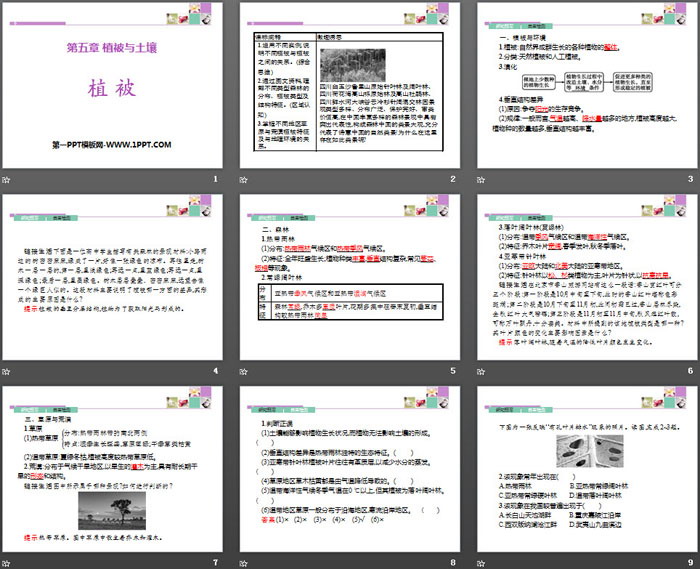Click the animation star icon under slide 7
The image size is (700, 569).
tap(6, 563)
